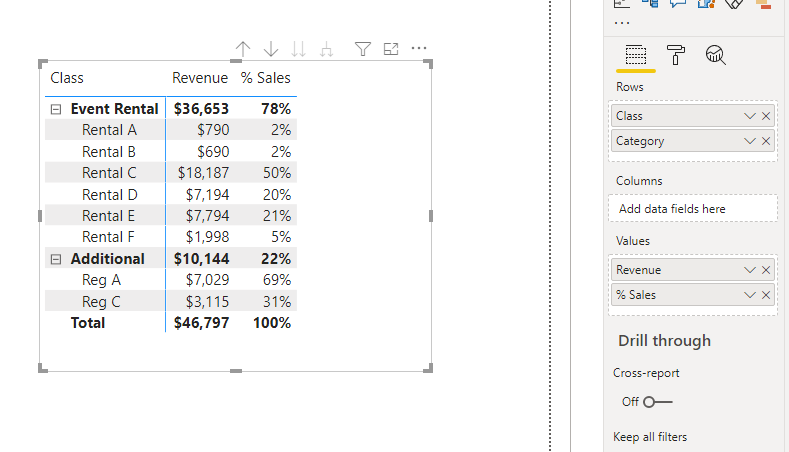Open the Revenue field dropdown in Values
Screen dimensions: 789x452
[750, 270]
